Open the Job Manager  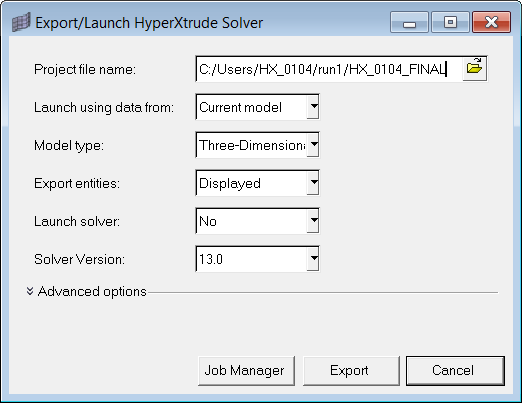[x=246, y=371]
